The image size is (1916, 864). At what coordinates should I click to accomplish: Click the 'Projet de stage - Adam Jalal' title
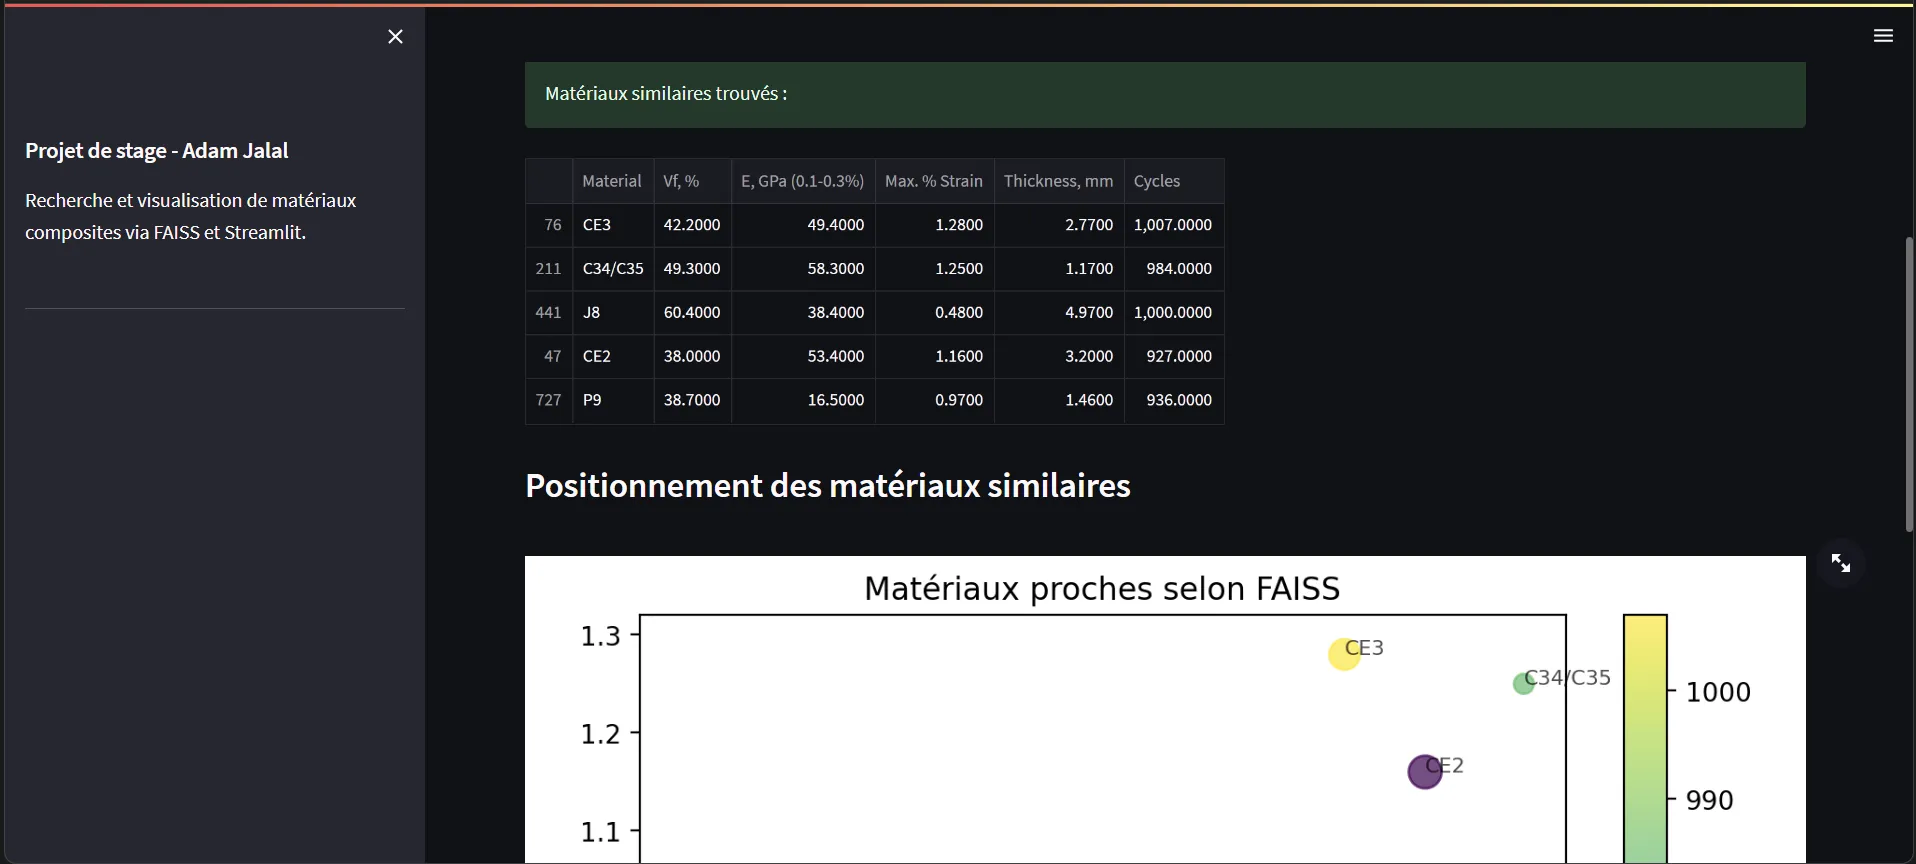157,151
